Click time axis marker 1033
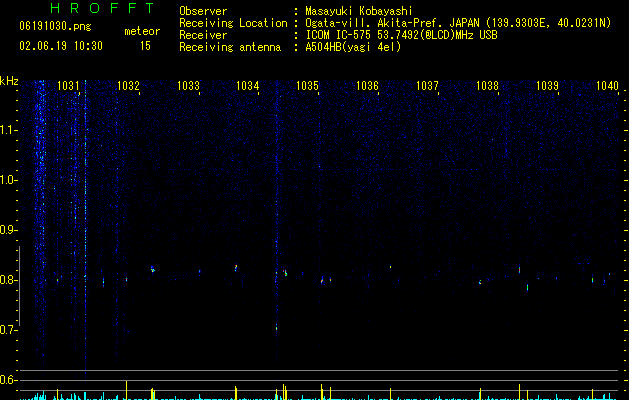629x400 pixels. pos(188,85)
